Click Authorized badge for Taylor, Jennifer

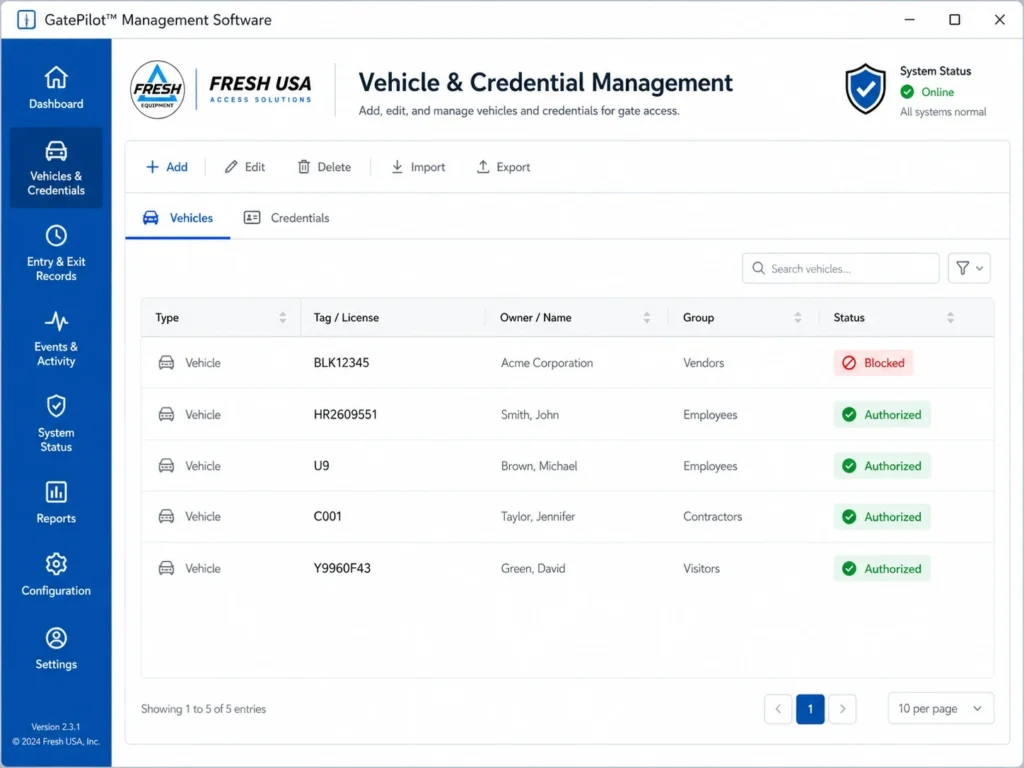pos(882,517)
